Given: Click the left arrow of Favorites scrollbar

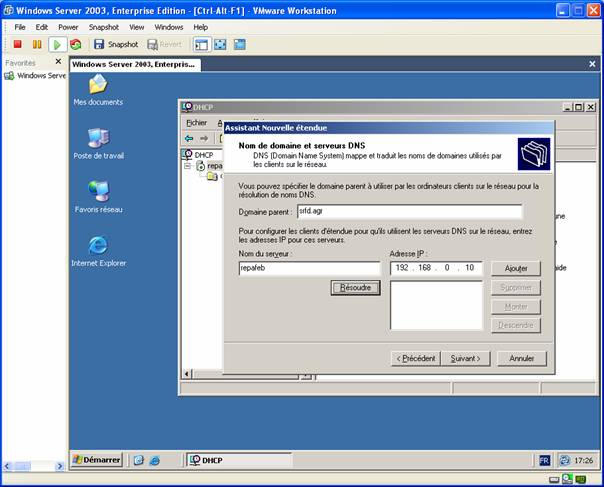Looking at the screenshot, I should coord(7,466).
